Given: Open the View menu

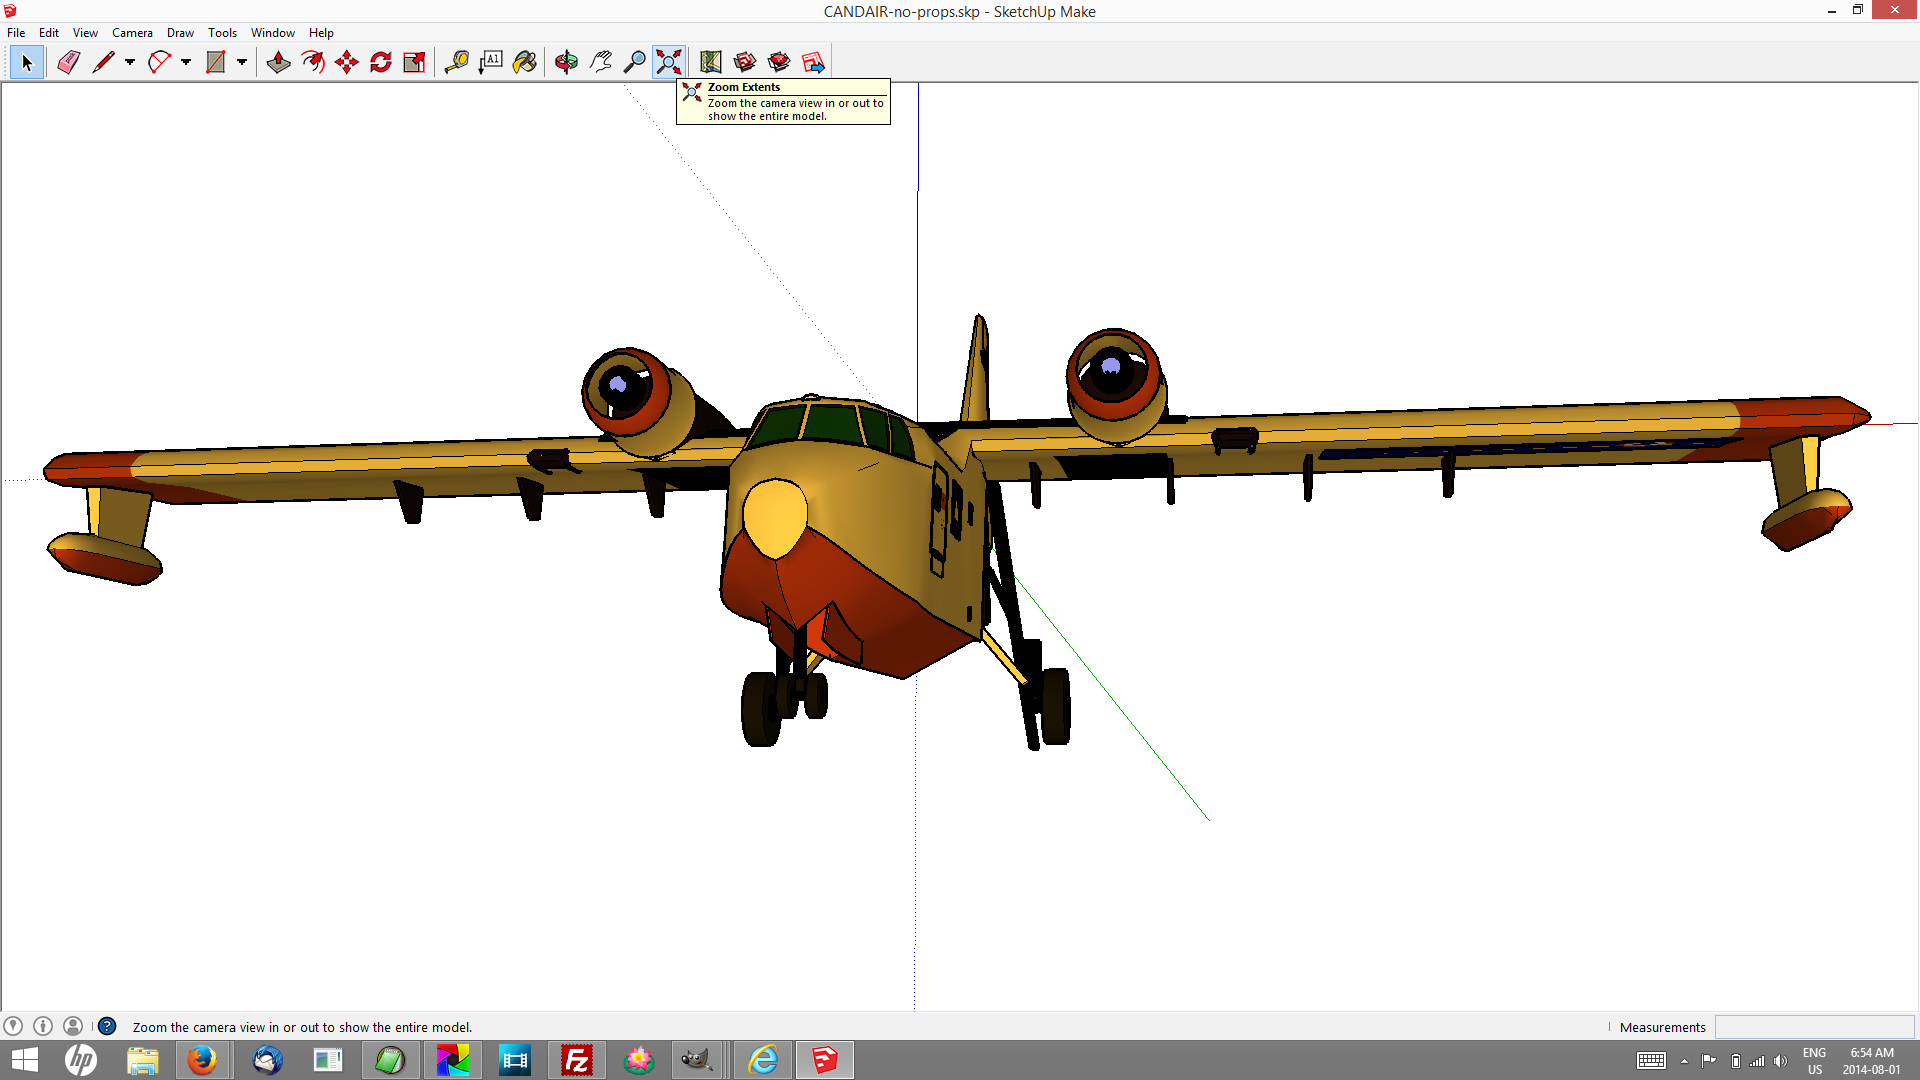Looking at the screenshot, I should coord(85,33).
